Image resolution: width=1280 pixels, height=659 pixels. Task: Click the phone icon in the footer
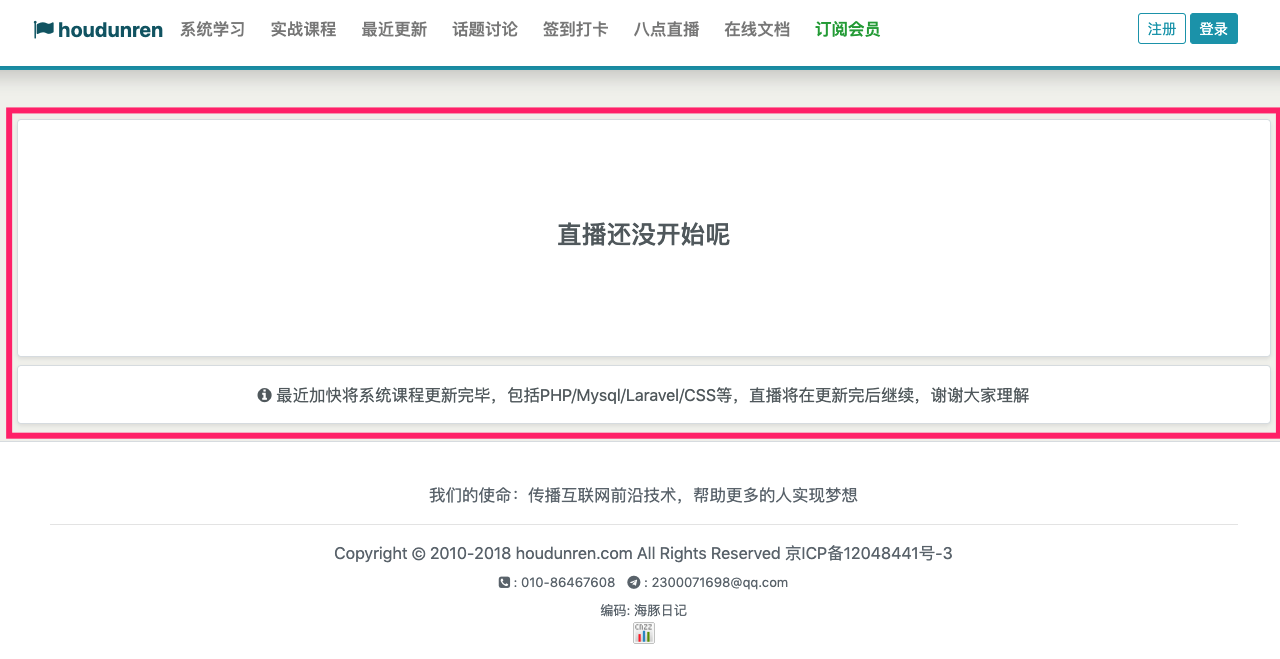point(504,582)
